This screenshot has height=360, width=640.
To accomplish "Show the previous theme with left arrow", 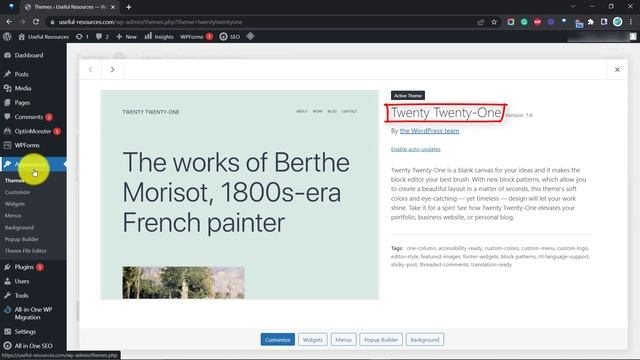I will point(90,69).
